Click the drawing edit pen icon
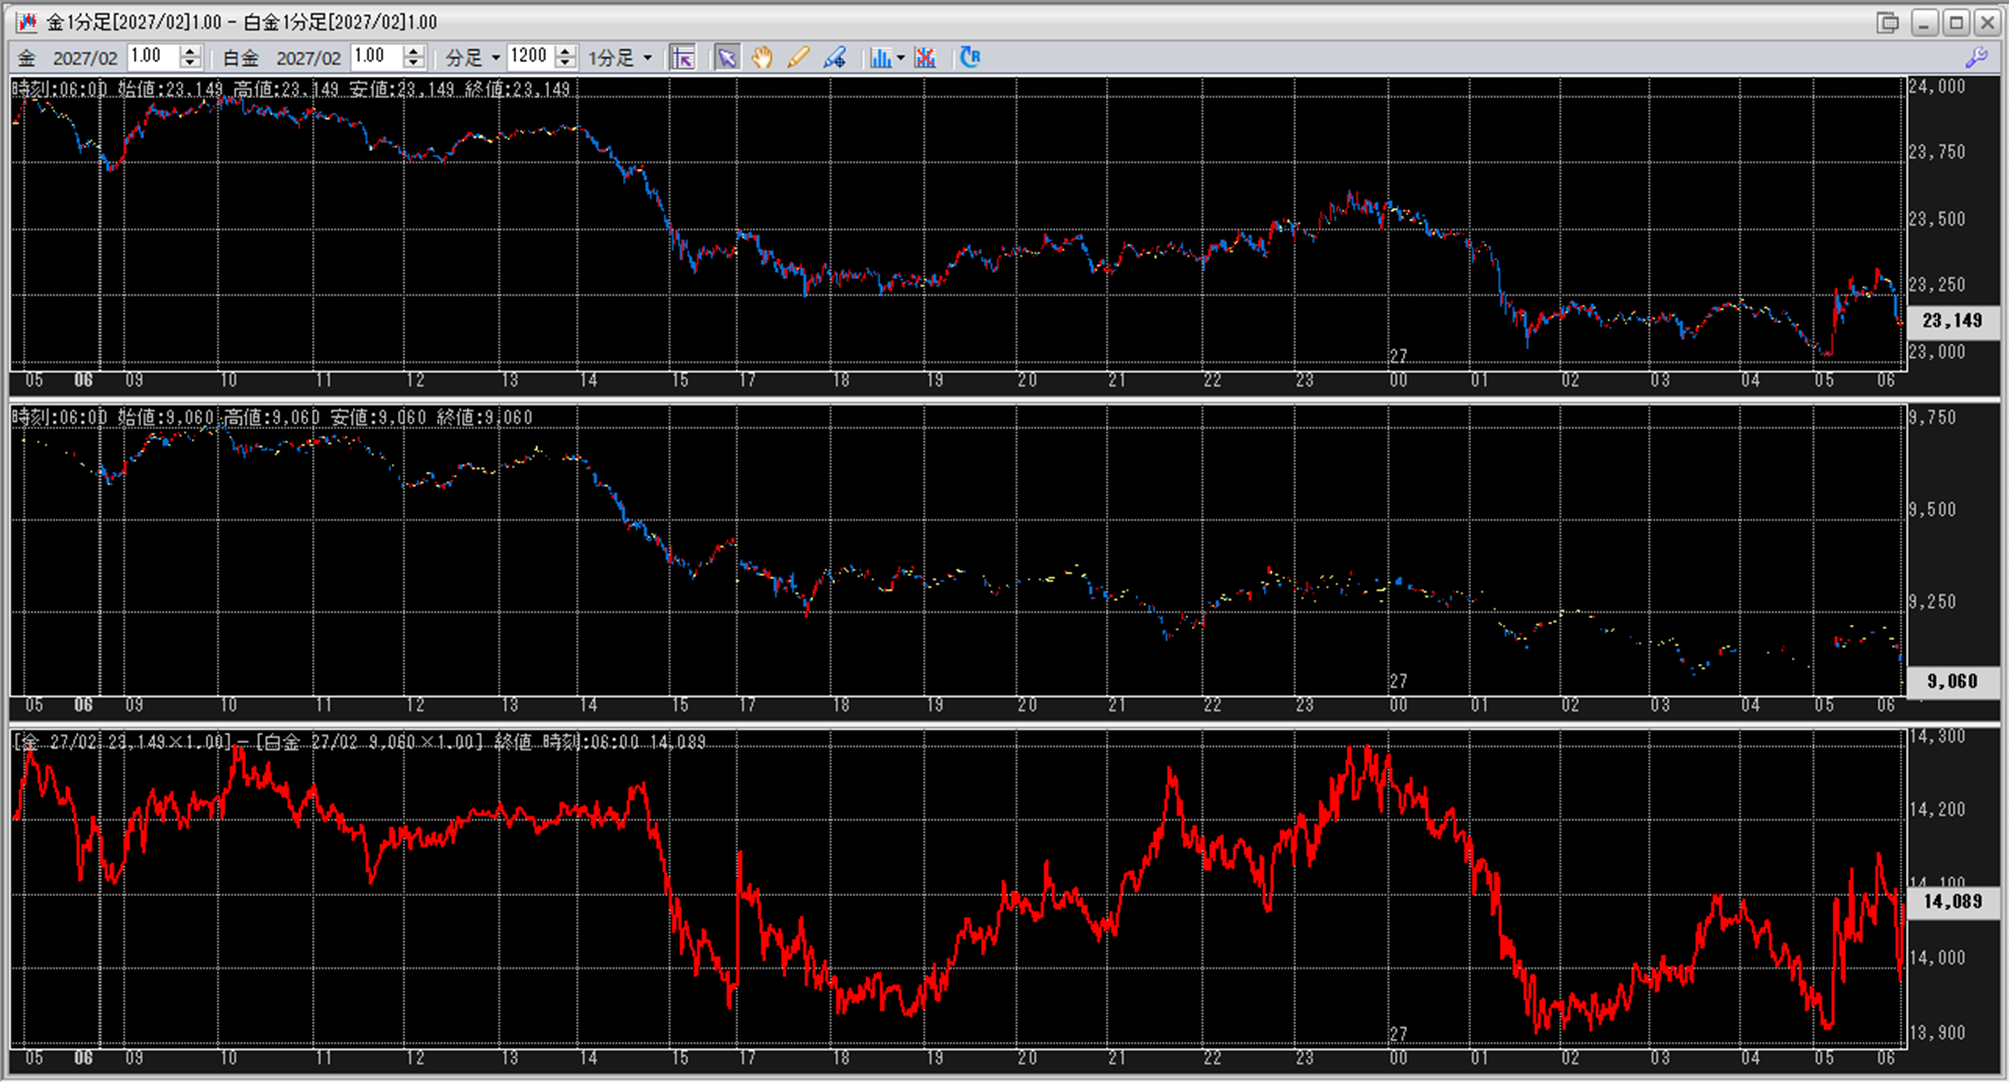Screen dimensions: 2009x1083 point(835,57)
